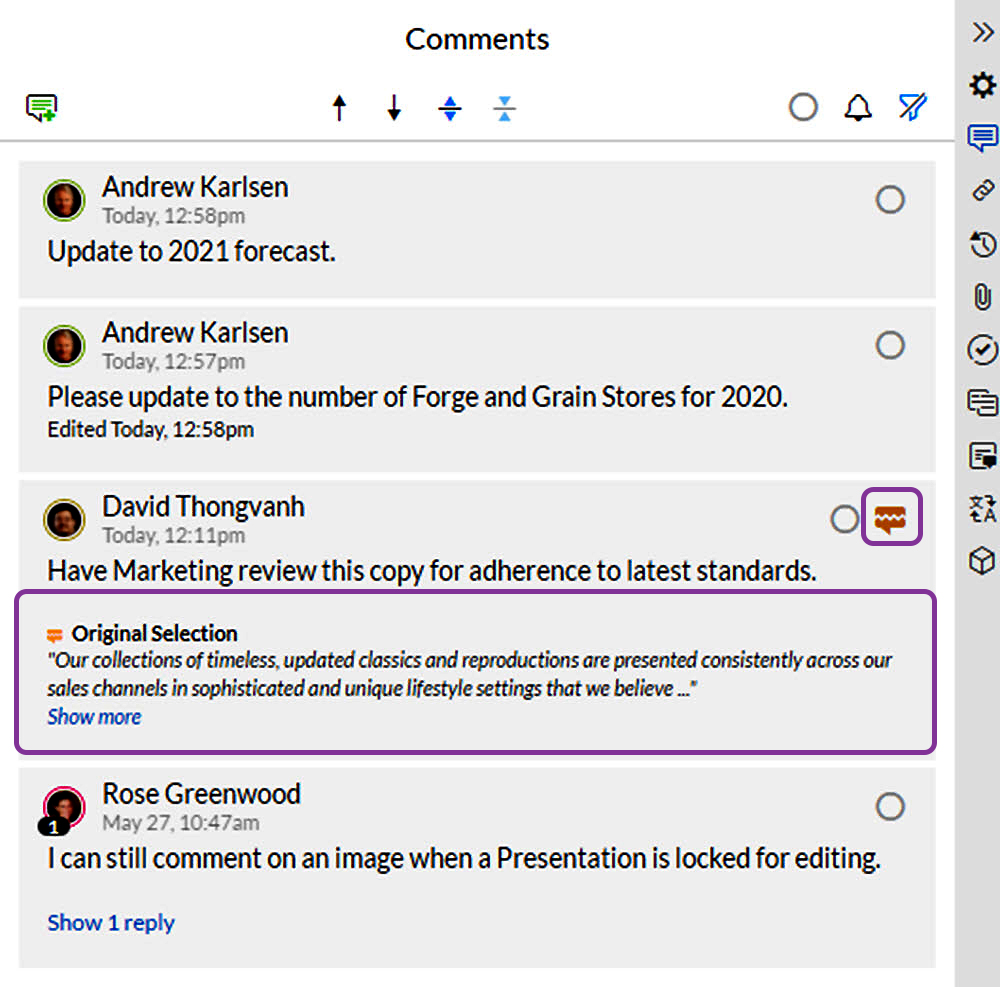Open the History panel icon

click(983, 244)
